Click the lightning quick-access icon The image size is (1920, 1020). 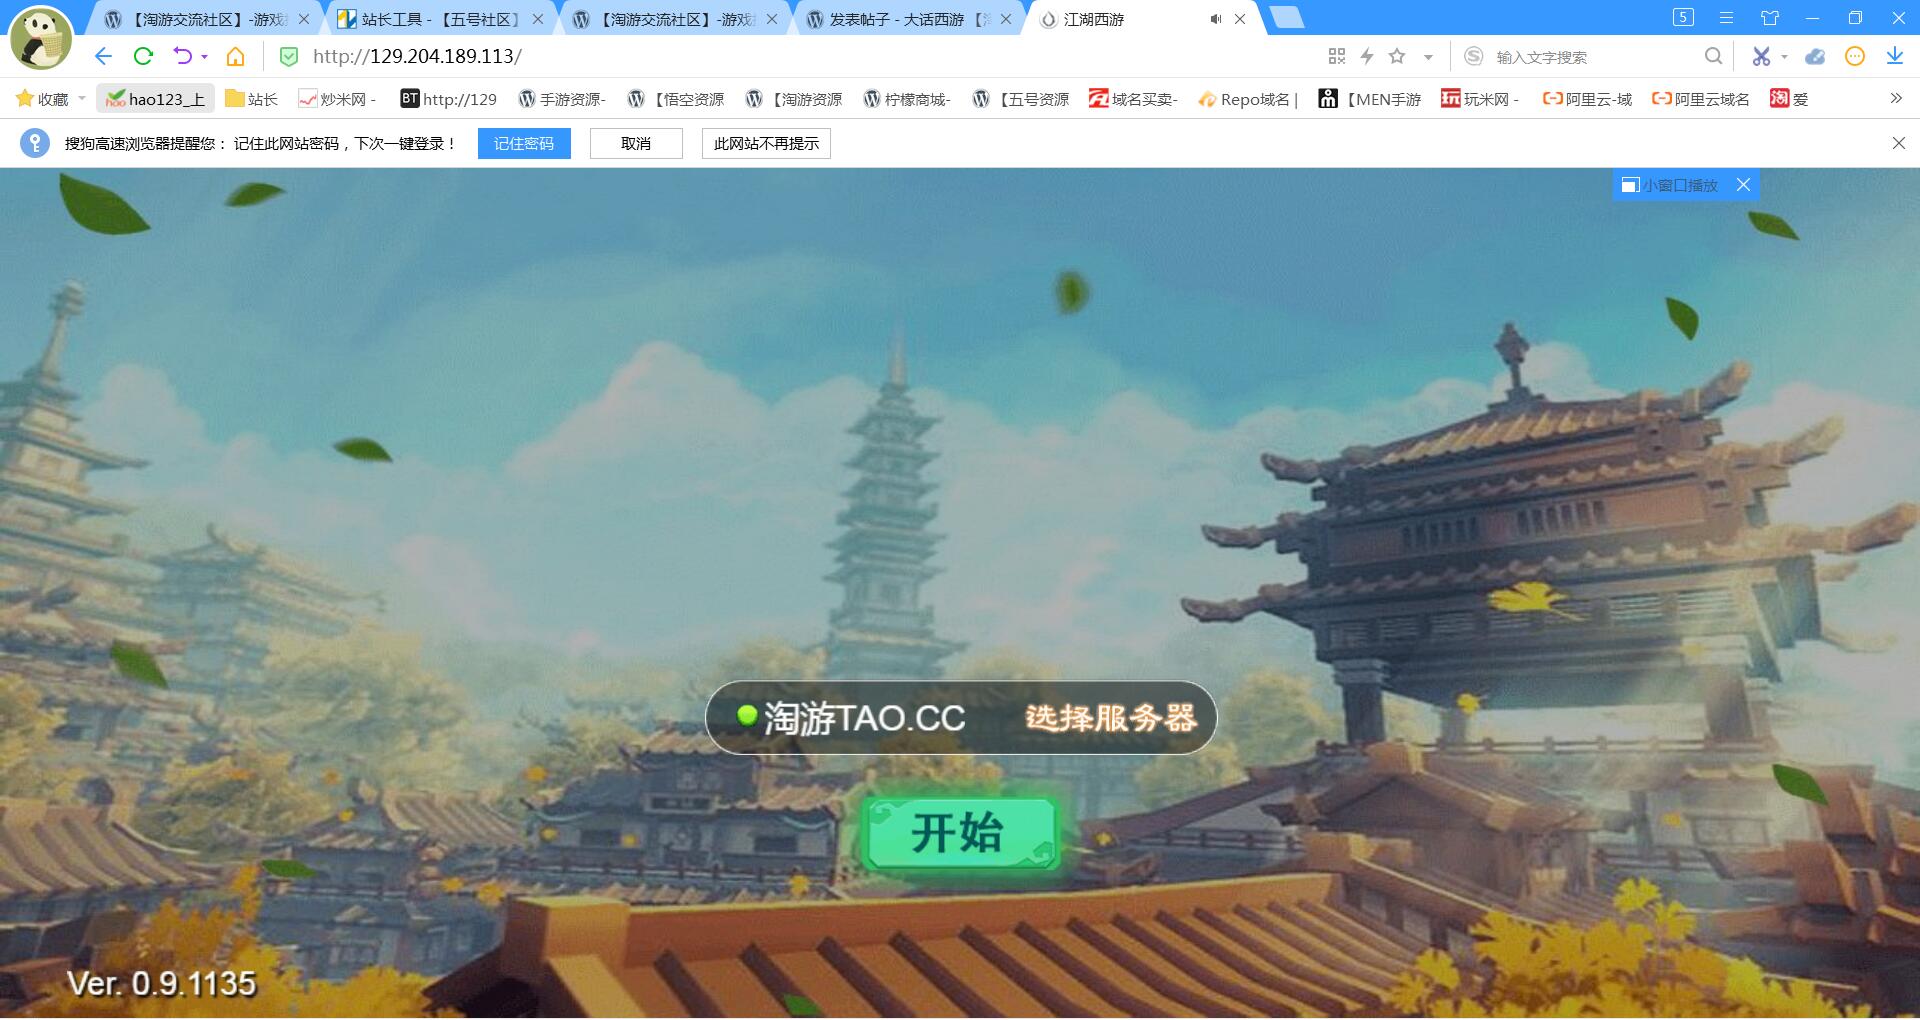click(1368, 56)
